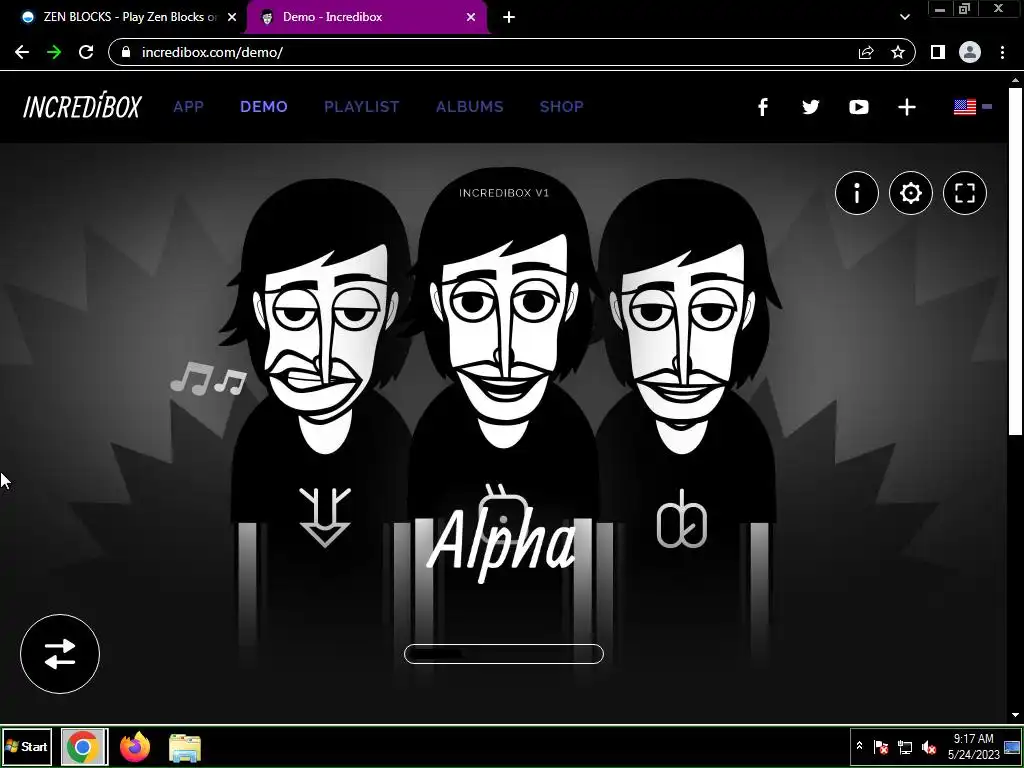Show hidden system tray icons
This screenshot has width=1024, height=768.
(859, 746)
